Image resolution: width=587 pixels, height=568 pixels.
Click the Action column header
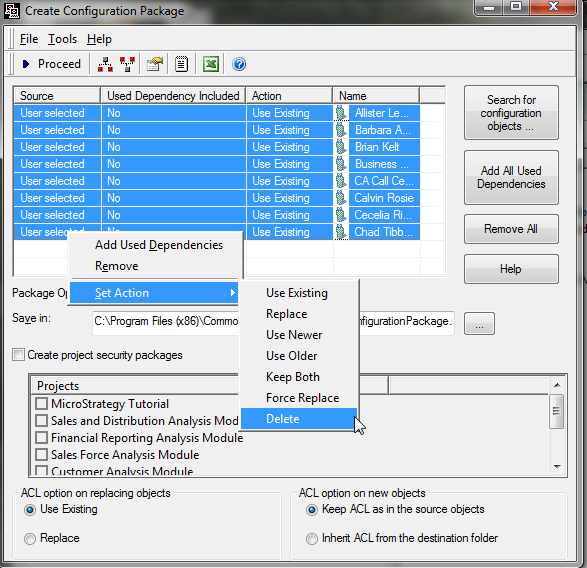click(289, 96)
